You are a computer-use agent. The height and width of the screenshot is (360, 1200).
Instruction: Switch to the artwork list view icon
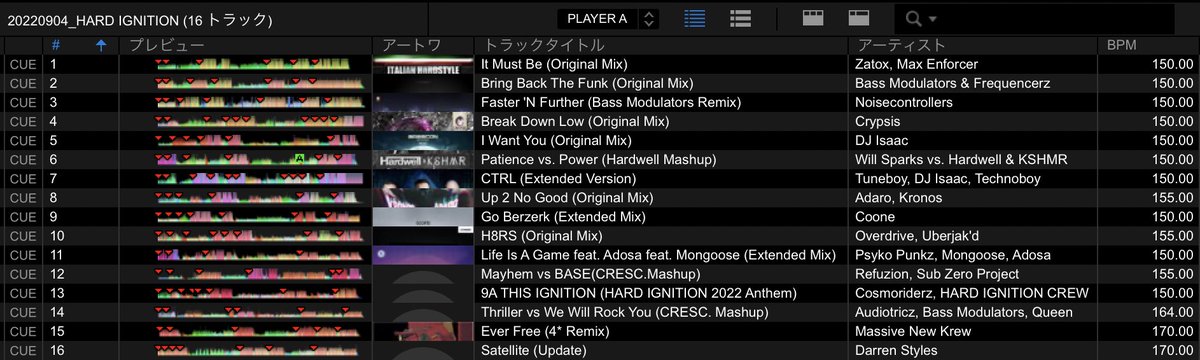pyautogui.click(x=741, y=18)
